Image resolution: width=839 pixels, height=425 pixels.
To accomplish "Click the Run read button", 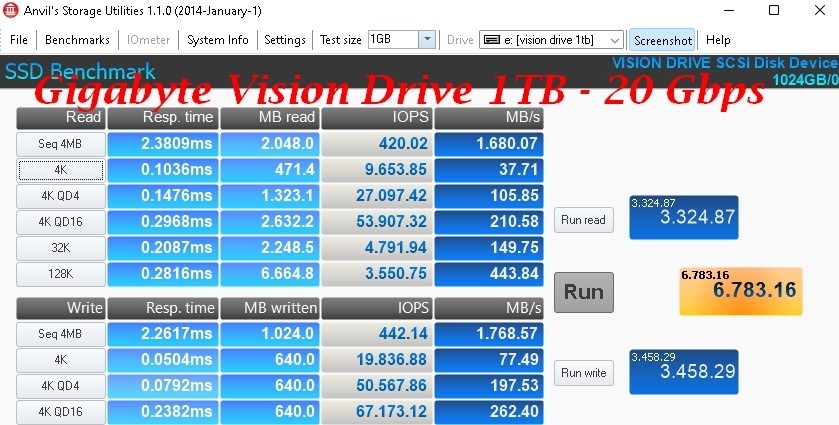I will [x=584, y=220].
